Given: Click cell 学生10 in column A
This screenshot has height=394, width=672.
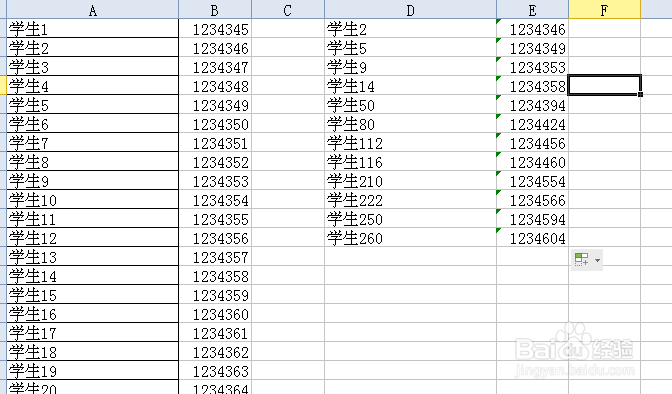Looking at the screenshot, I should [x=93, y=199].
